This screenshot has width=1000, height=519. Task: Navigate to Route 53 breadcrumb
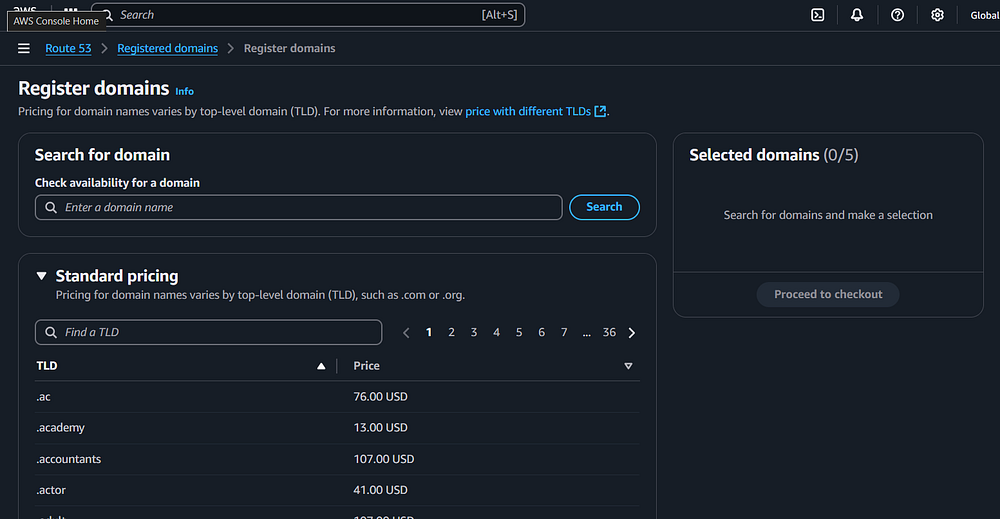point(68,48)
